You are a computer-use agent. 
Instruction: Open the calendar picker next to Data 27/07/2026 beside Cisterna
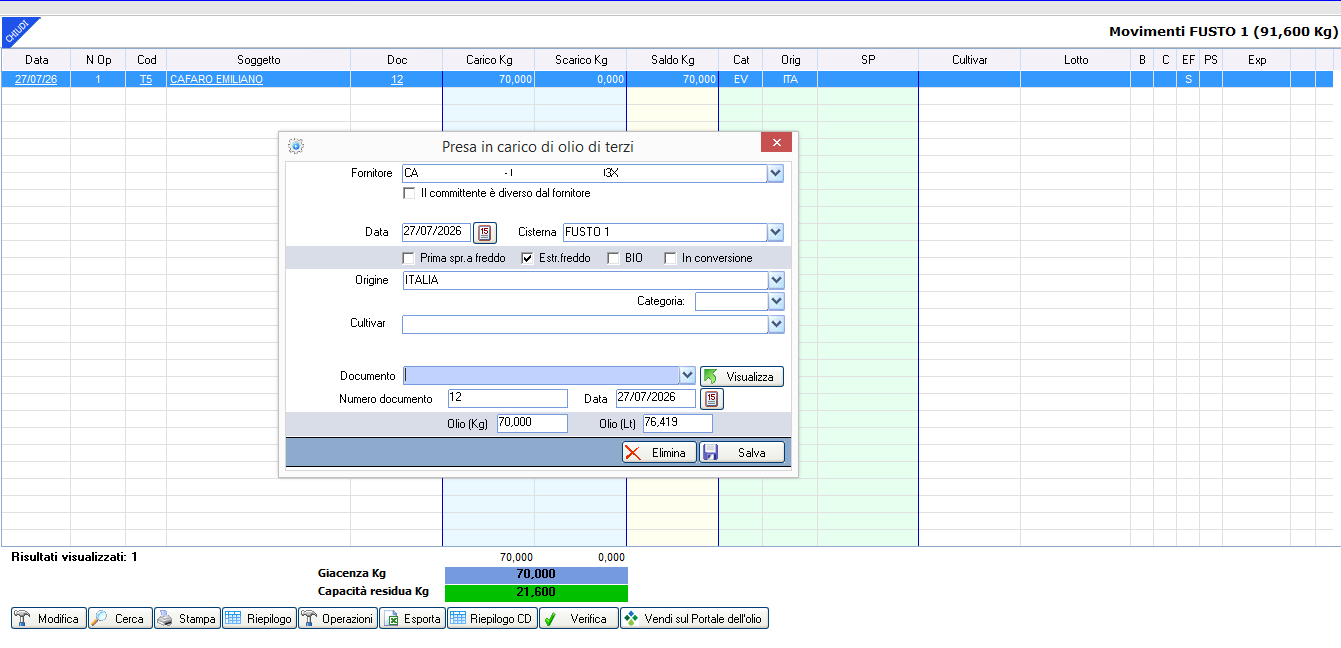pos(485,233)
